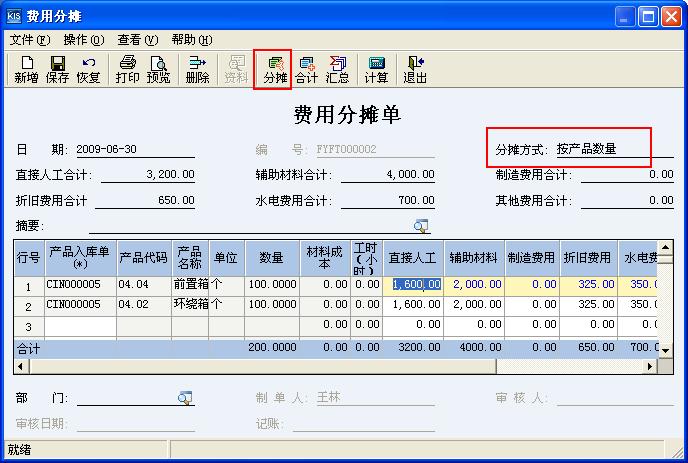
Task: Click the table's scroll up arrow
Action: click(x=665, y=248)
